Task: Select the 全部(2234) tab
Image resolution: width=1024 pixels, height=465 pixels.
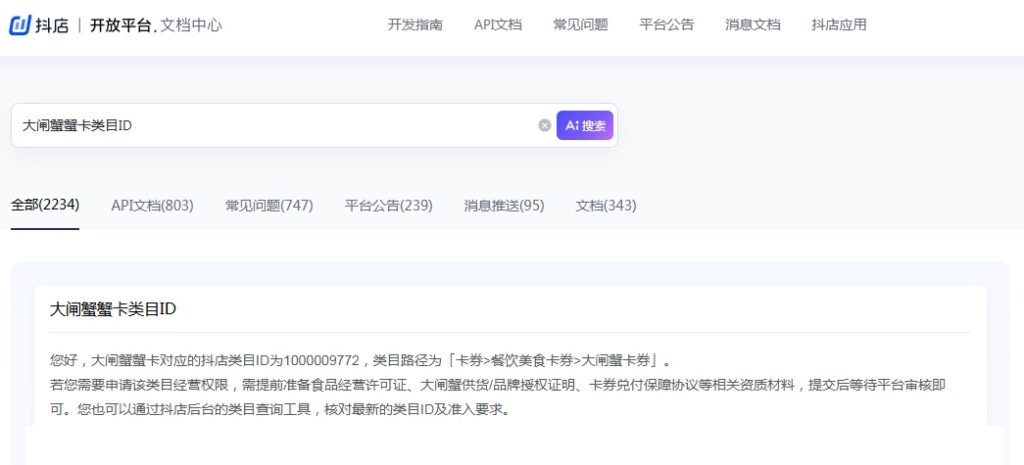Action: pyautogui.click(x=45, y=205)
